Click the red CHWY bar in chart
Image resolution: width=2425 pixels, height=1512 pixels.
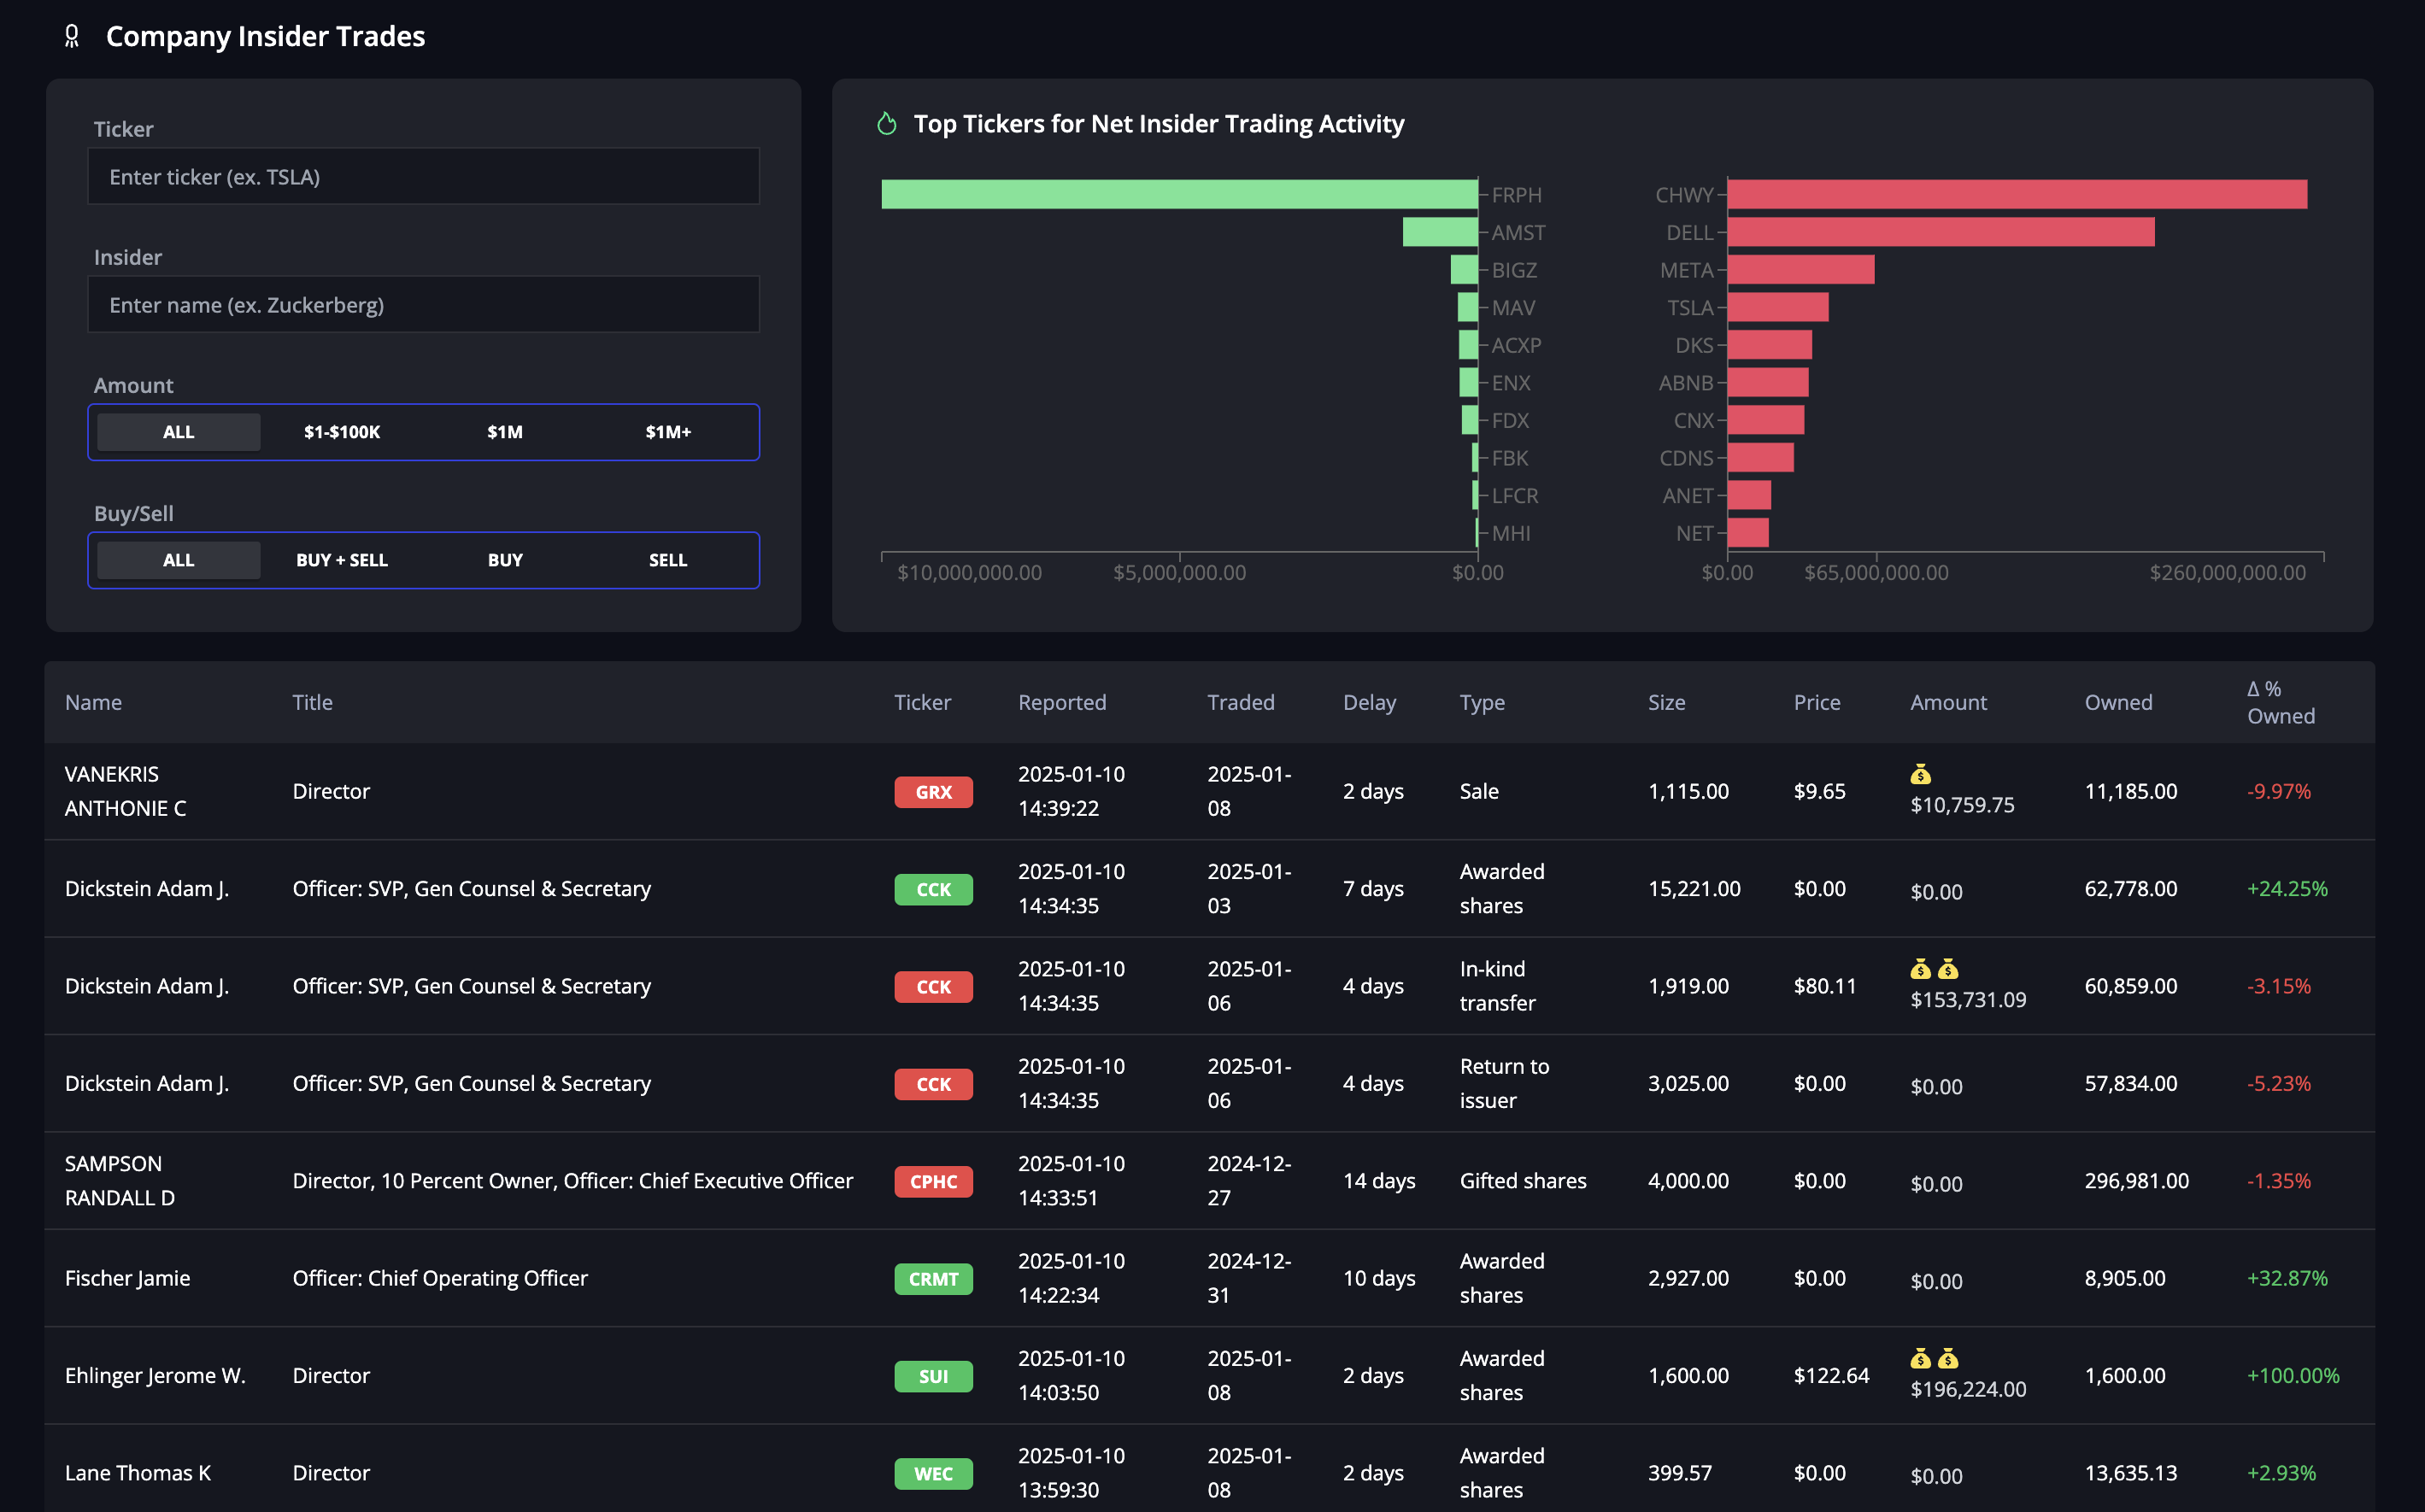pos(2016,194)
